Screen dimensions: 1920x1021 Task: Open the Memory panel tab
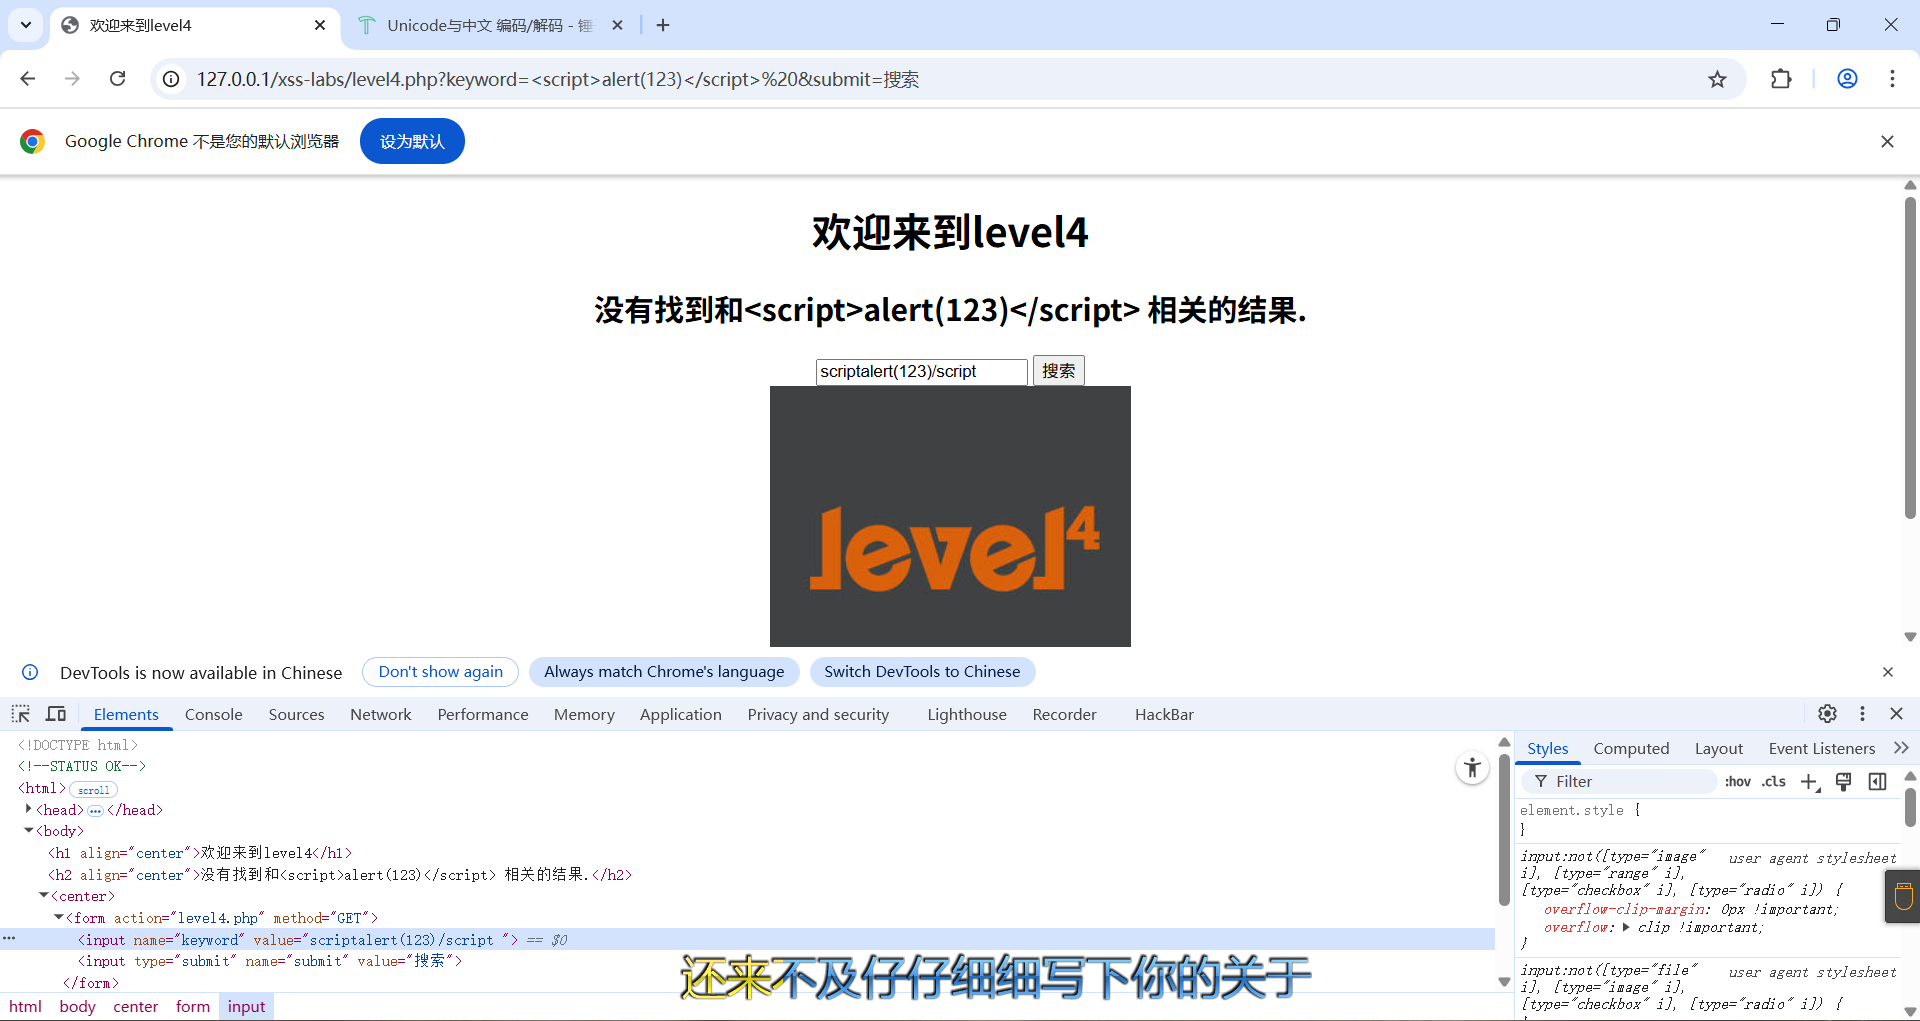(x=584, y=714)
